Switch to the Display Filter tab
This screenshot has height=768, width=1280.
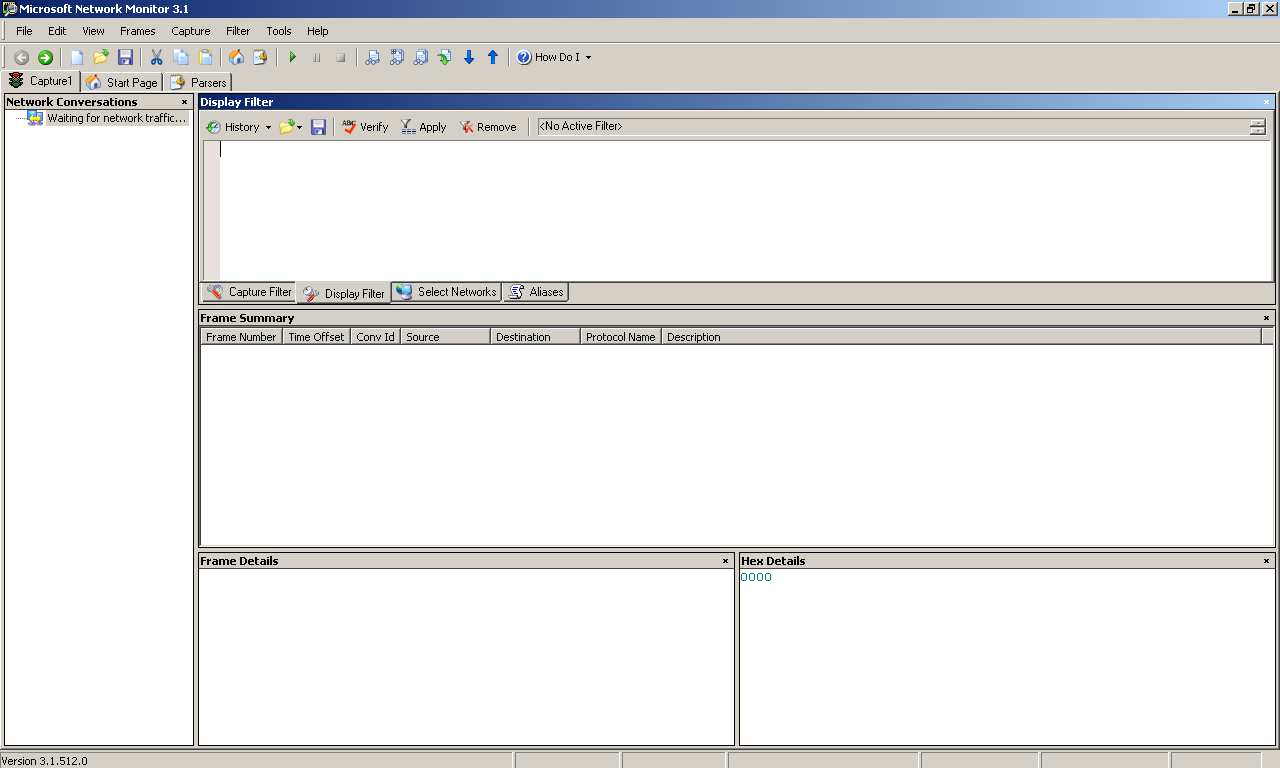(x=344, y=293)
